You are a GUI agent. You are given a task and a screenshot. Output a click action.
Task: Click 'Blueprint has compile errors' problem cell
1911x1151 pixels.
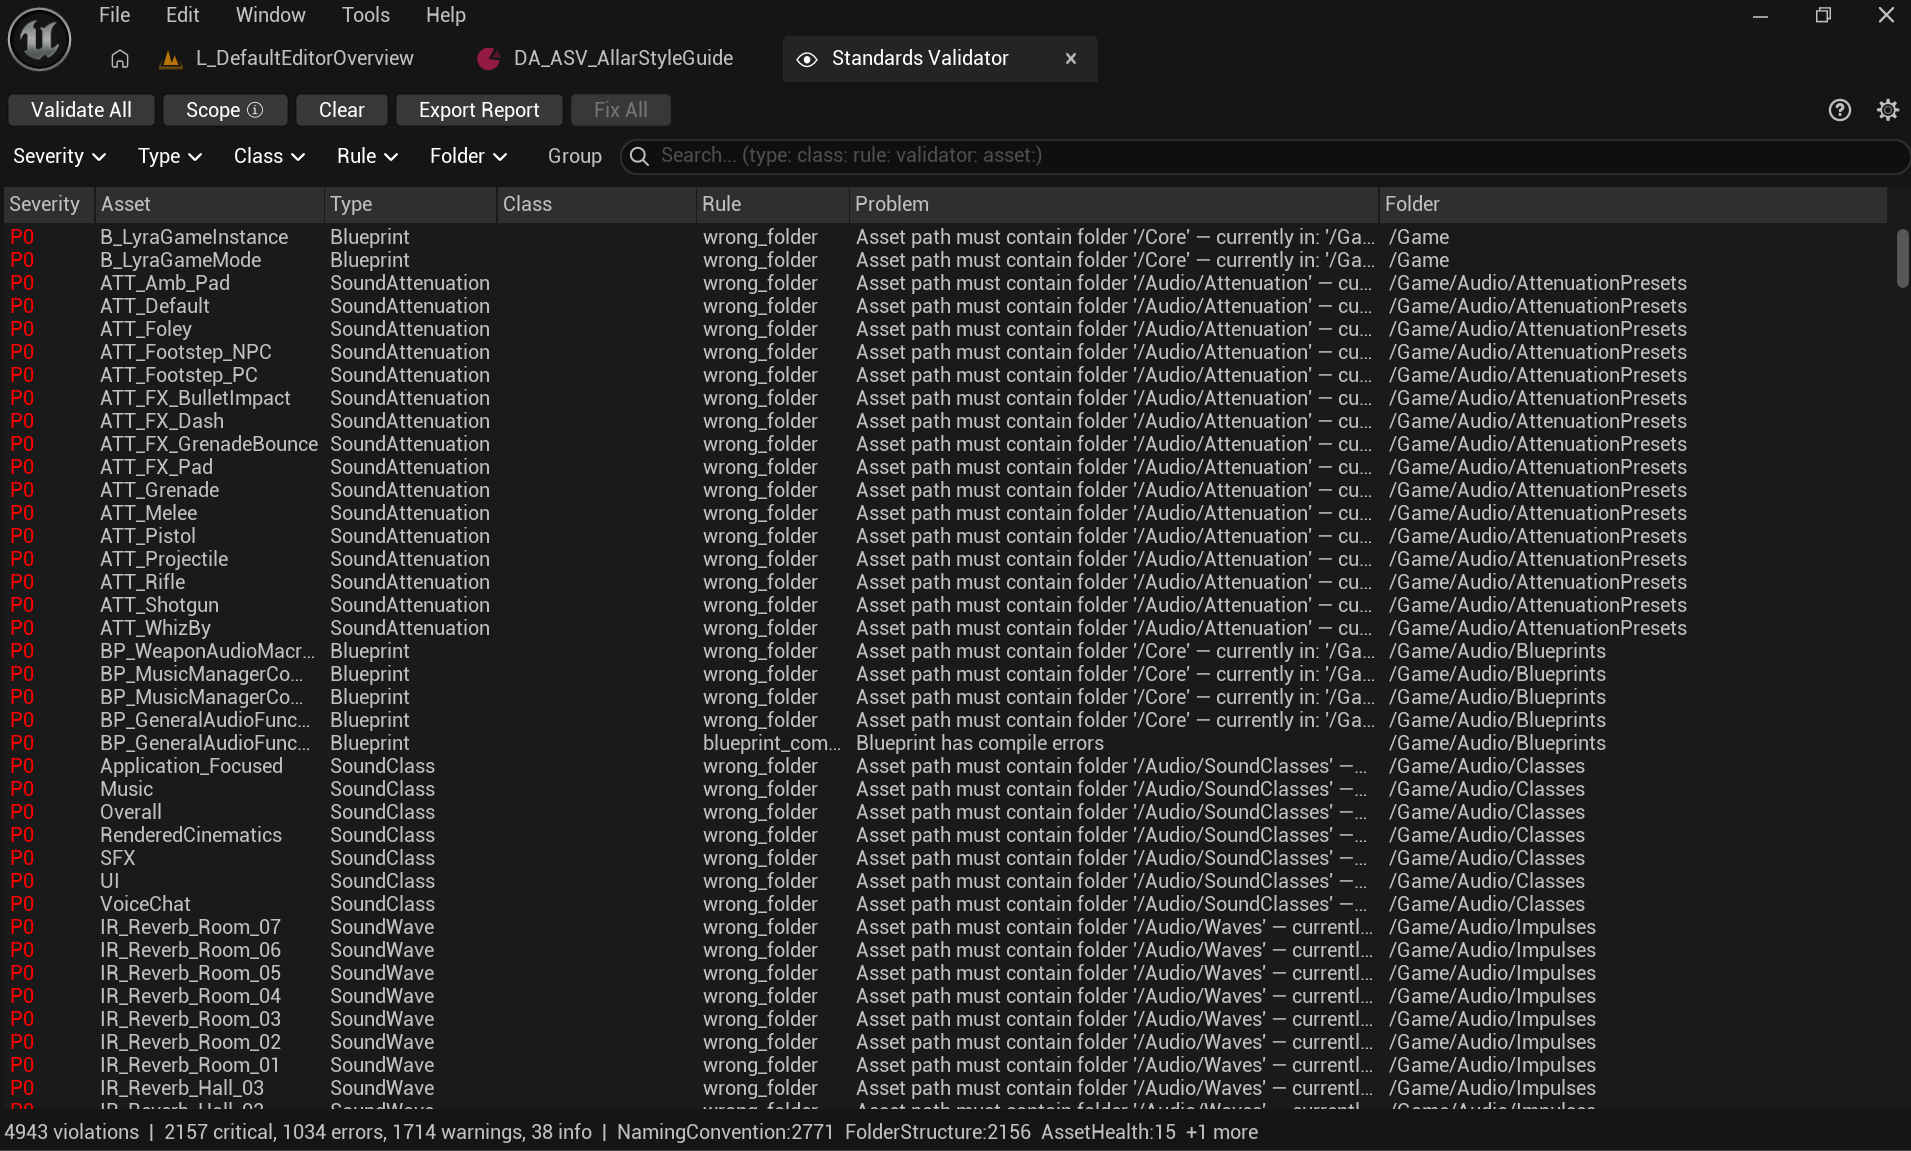click(980, 743)
